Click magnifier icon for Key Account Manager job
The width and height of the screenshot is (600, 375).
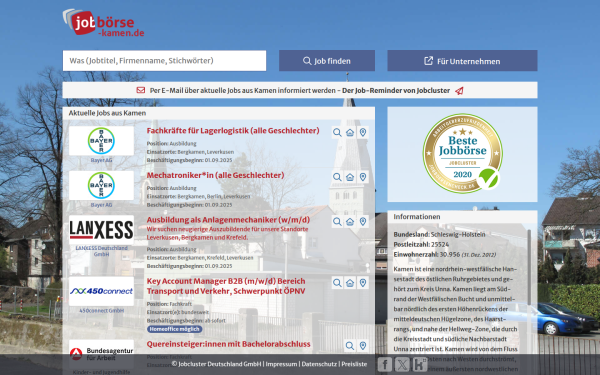click(x=337, y=283)
